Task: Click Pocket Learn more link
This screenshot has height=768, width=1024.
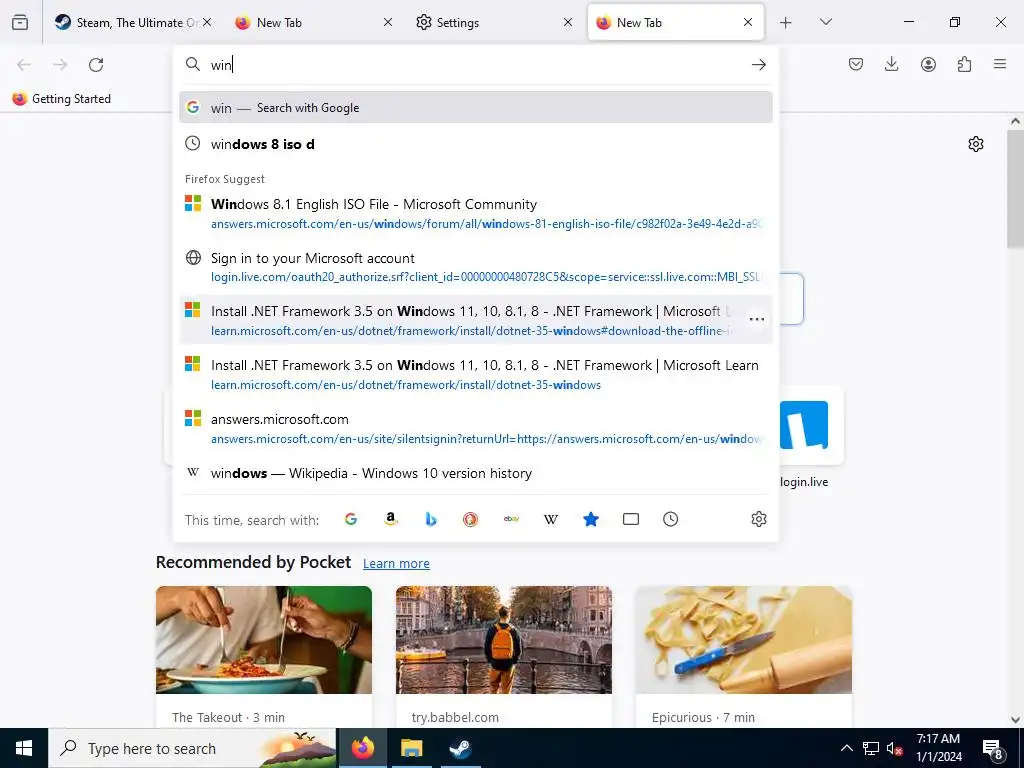Action: [x=396, y=564]
